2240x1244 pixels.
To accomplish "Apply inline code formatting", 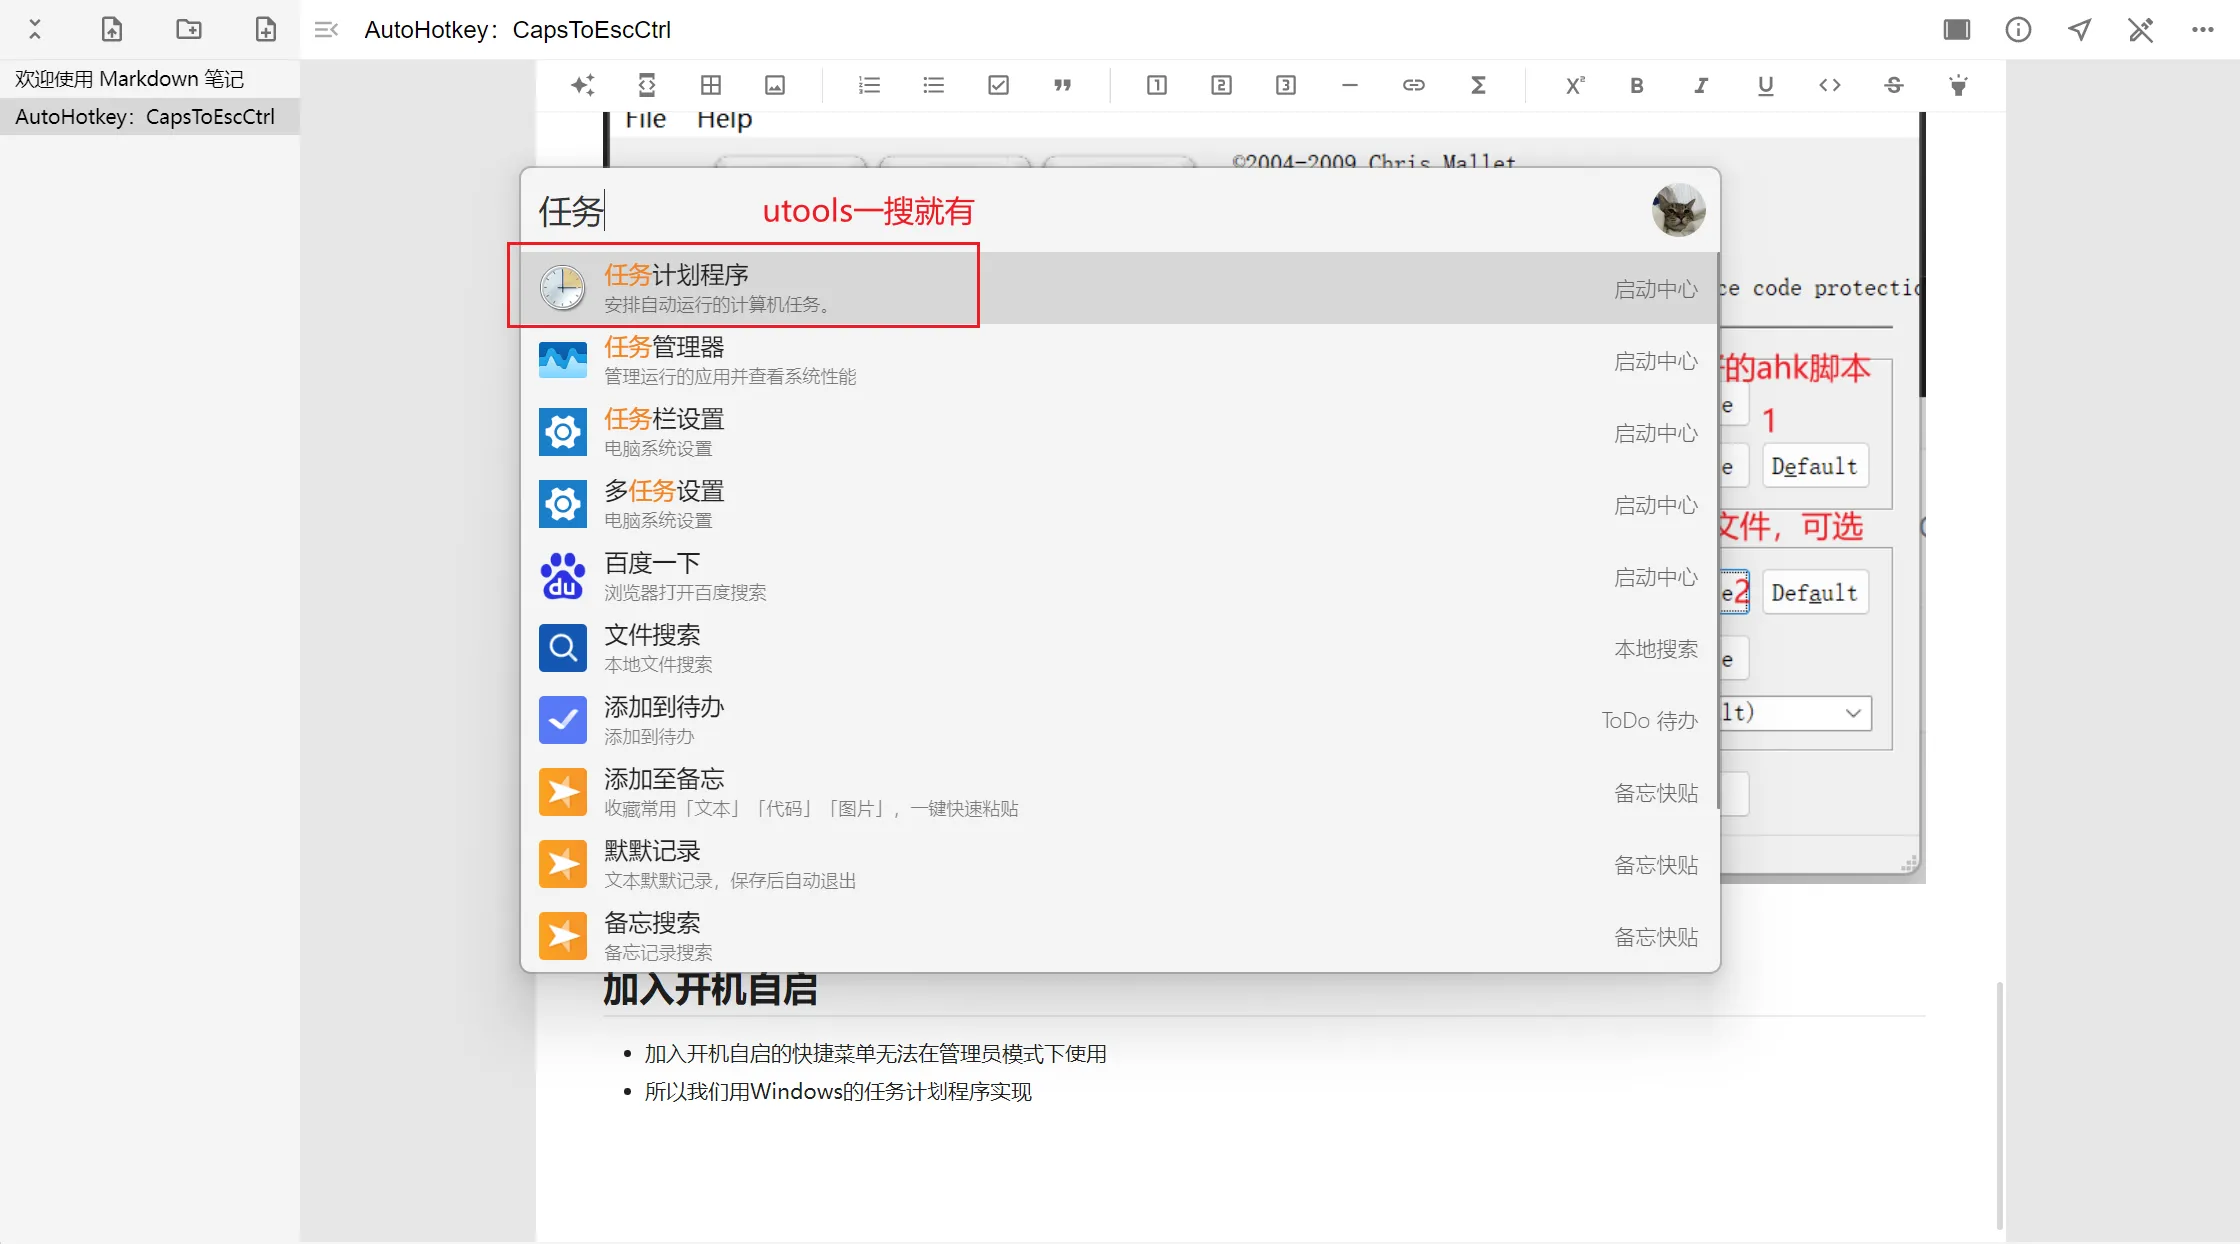I will coord(1830,85).
